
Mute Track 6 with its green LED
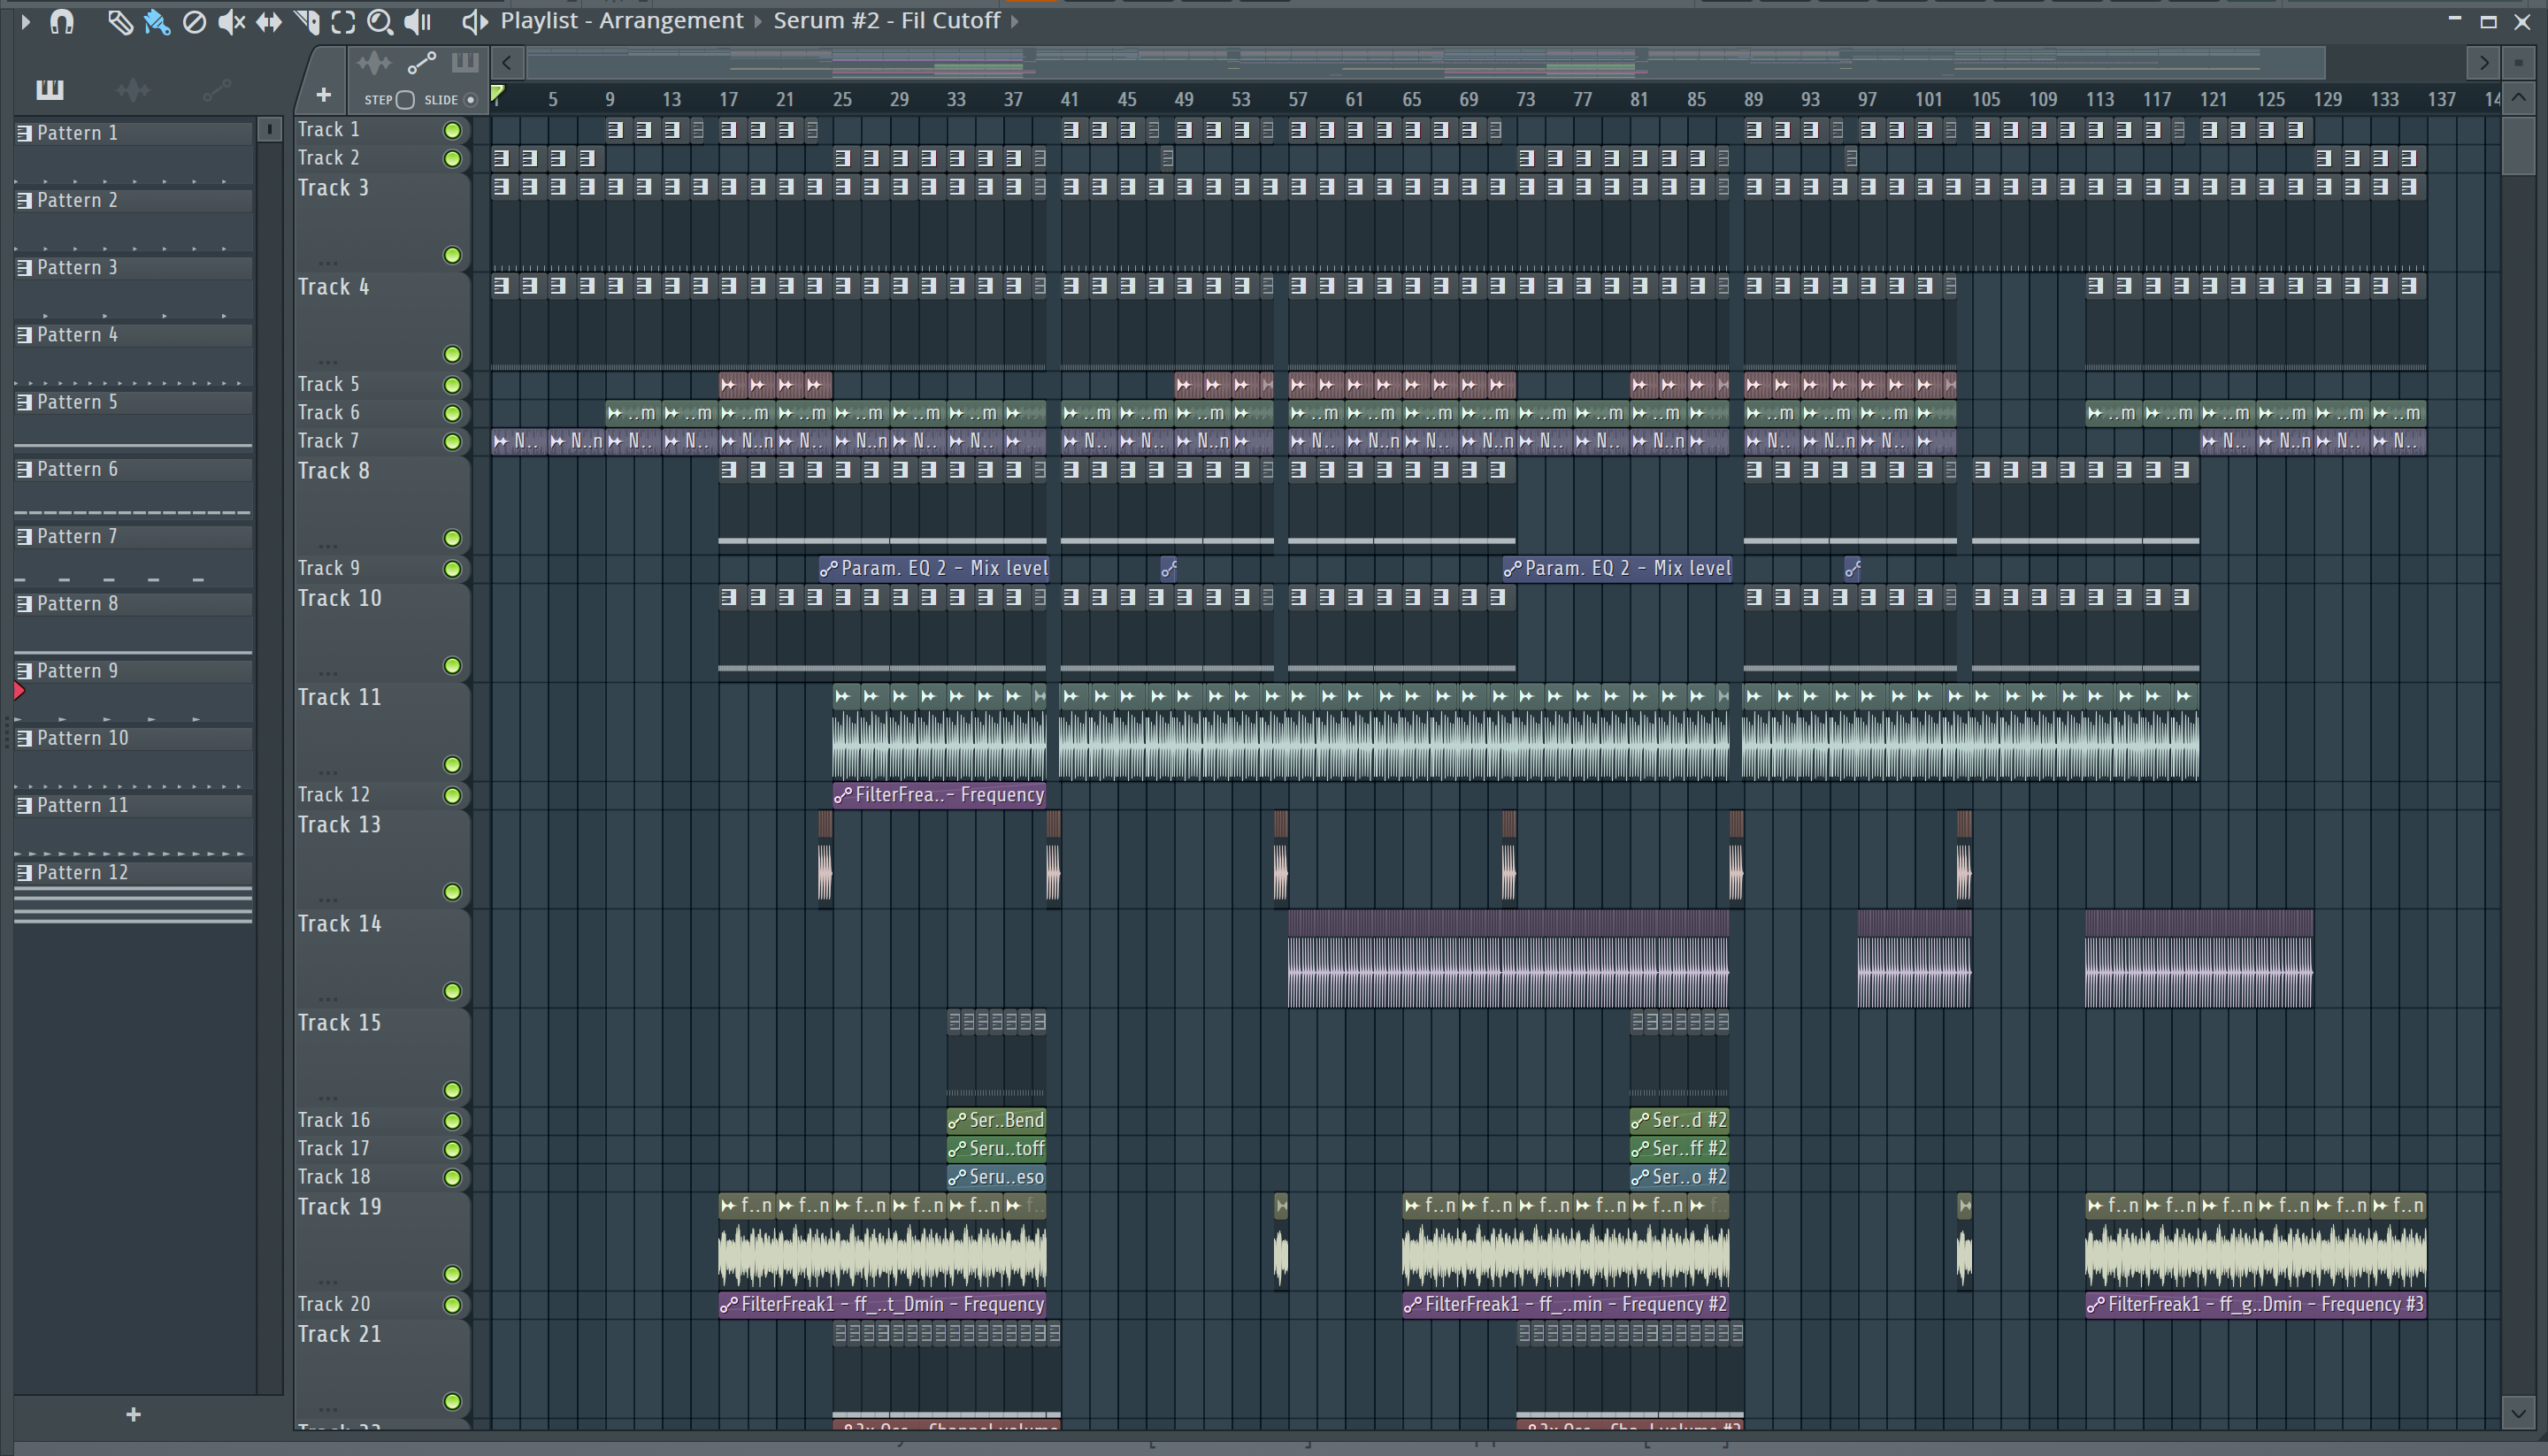[x=452, y=413]
